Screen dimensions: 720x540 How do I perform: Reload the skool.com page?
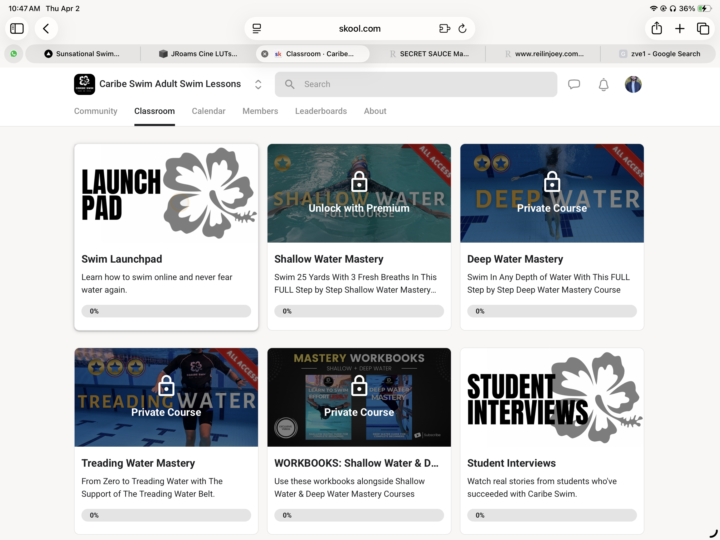click(462, 28)
